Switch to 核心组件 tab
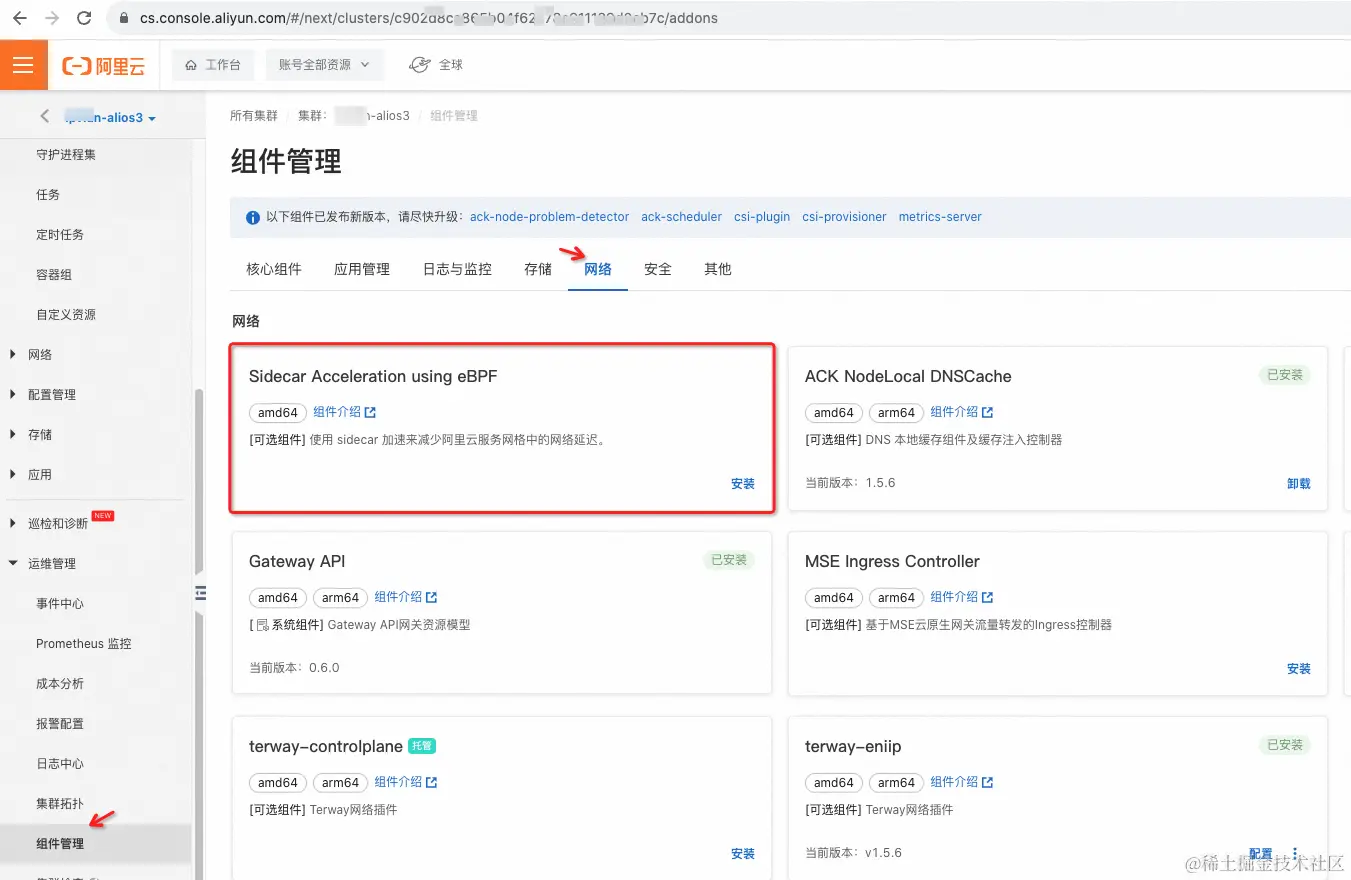1351x880 pixels. tap(274, 269)
